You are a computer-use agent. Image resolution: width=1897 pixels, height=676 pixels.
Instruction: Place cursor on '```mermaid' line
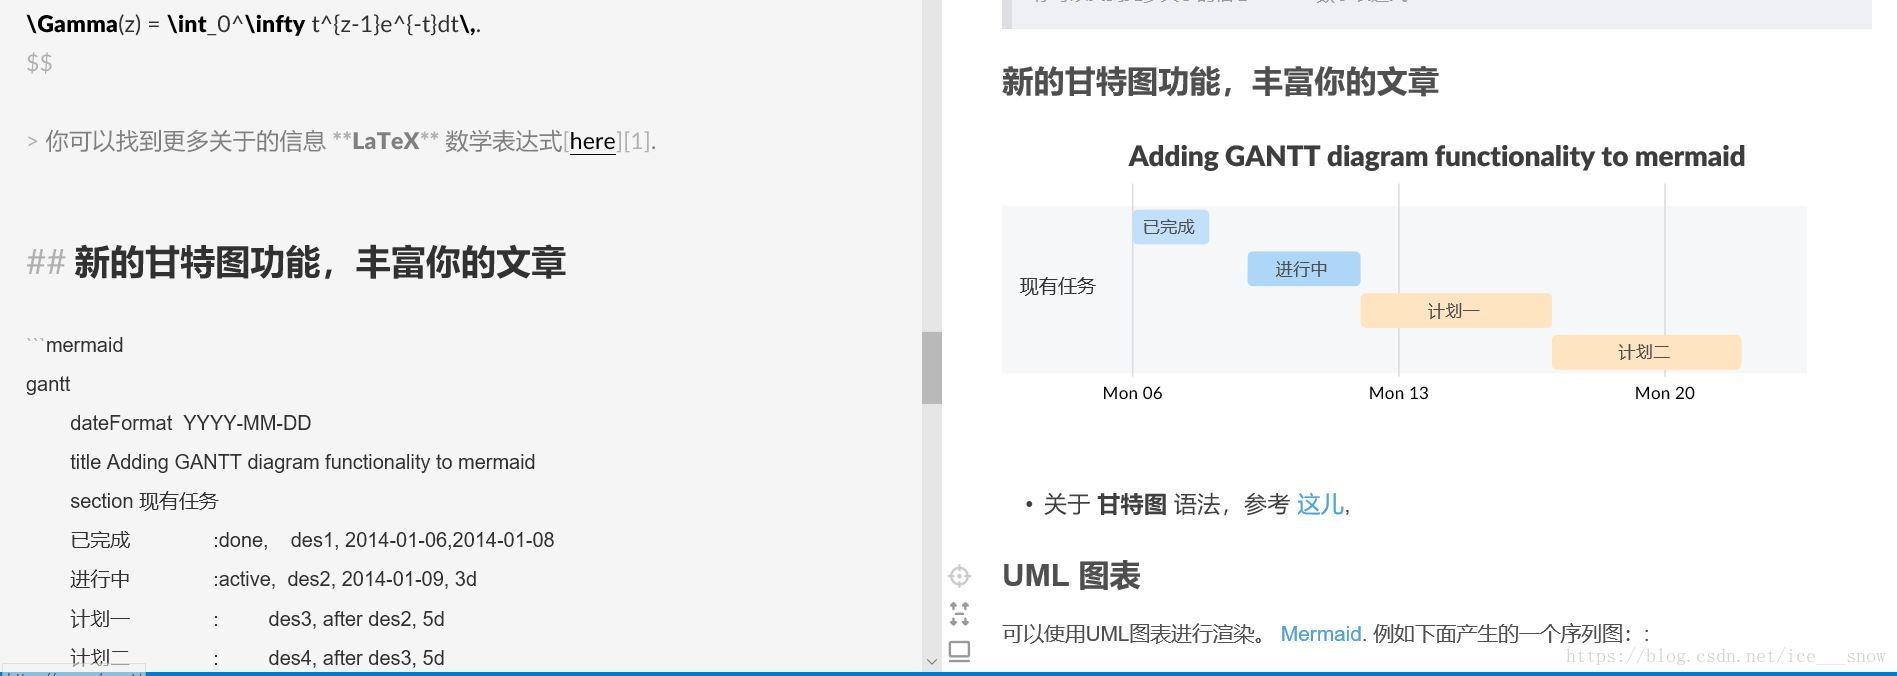tap(75, 345)
